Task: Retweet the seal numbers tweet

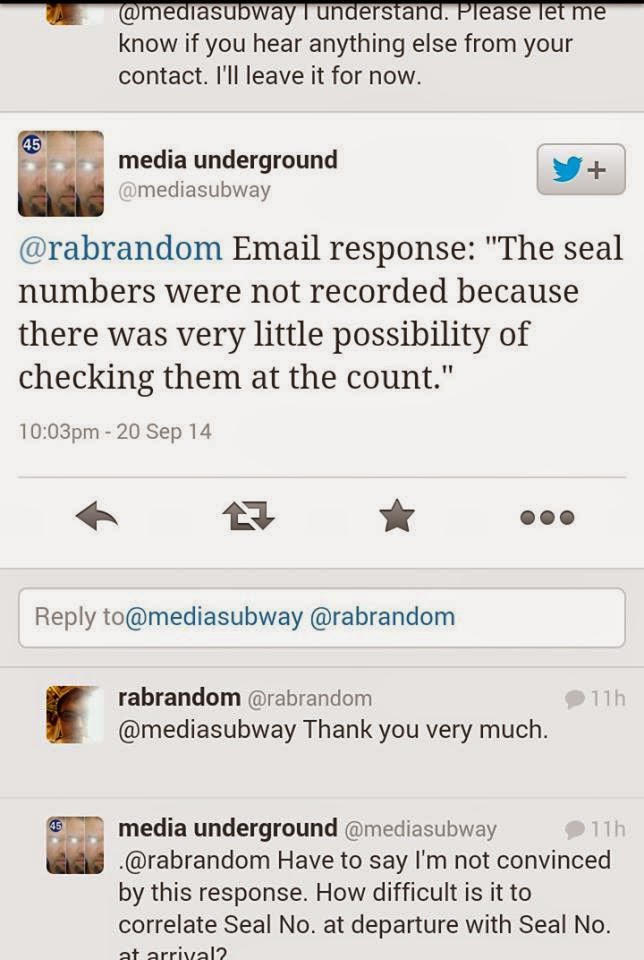Action: [x=248, y=516]
